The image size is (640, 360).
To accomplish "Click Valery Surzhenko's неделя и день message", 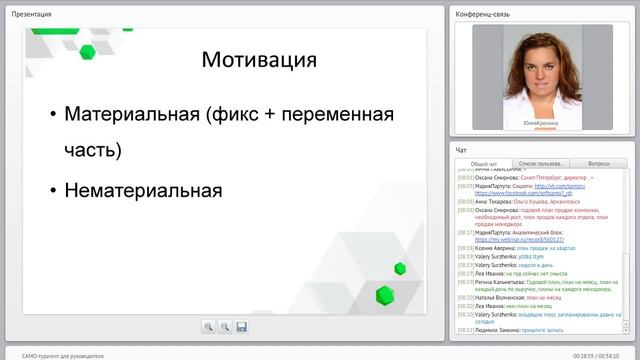I will pos(505,265).
